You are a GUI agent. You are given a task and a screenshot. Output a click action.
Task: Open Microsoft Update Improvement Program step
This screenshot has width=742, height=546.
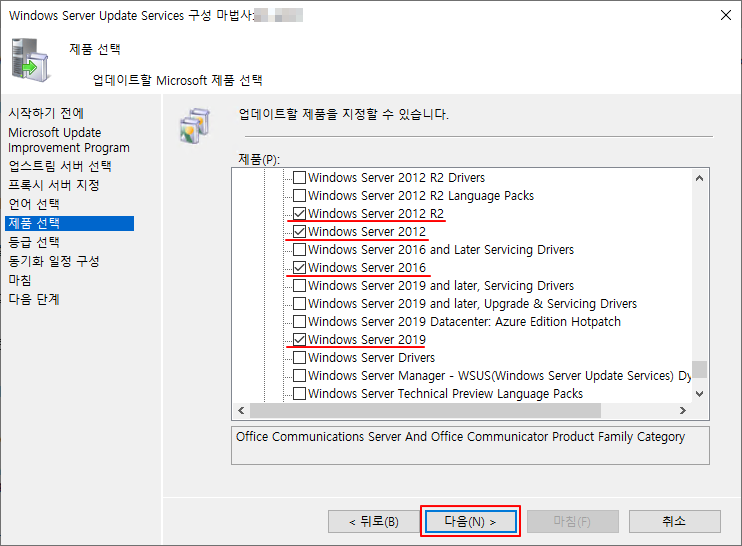click(x=69, y=140)
